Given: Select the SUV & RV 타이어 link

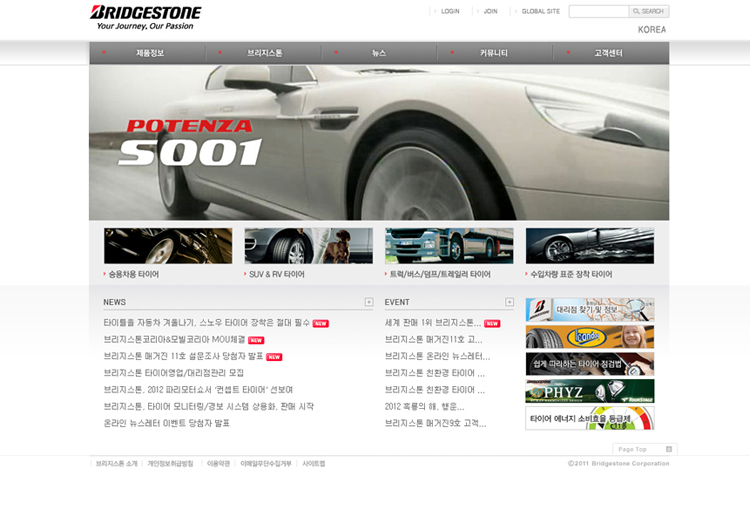Looking at the screenshot, I should click(276, 274).
